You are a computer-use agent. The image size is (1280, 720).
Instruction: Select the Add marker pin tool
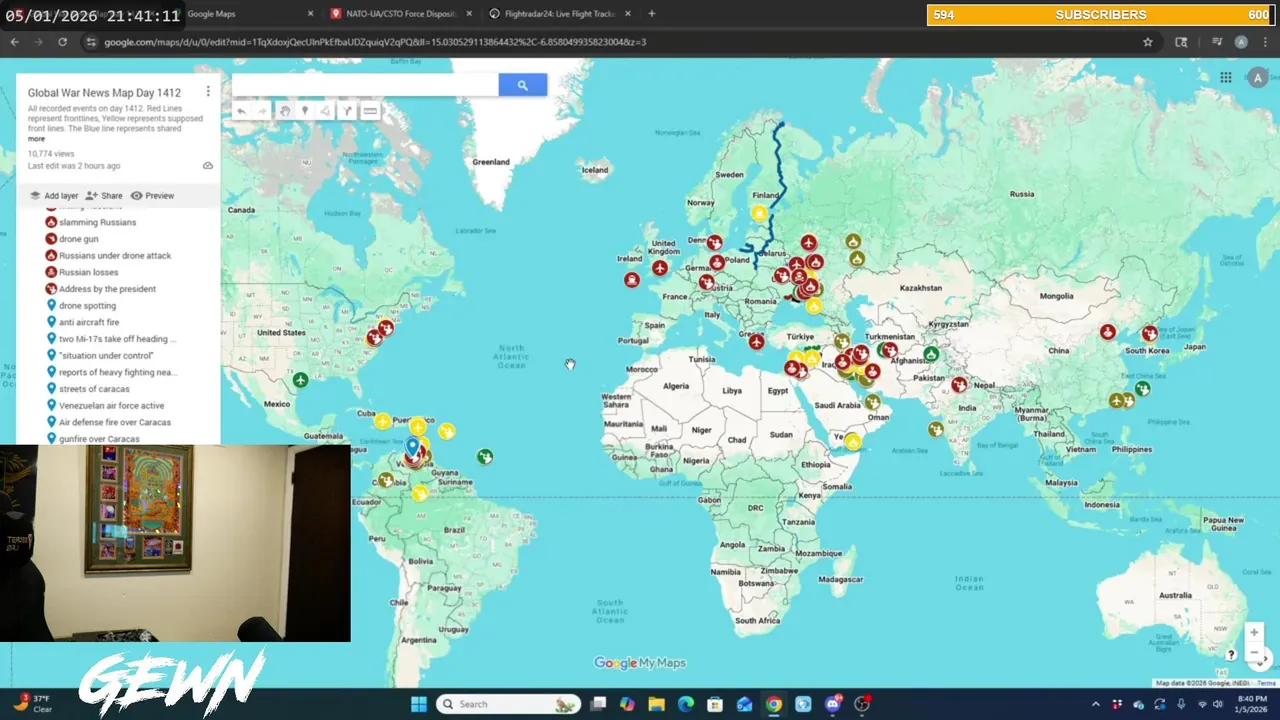coord(305,111)
